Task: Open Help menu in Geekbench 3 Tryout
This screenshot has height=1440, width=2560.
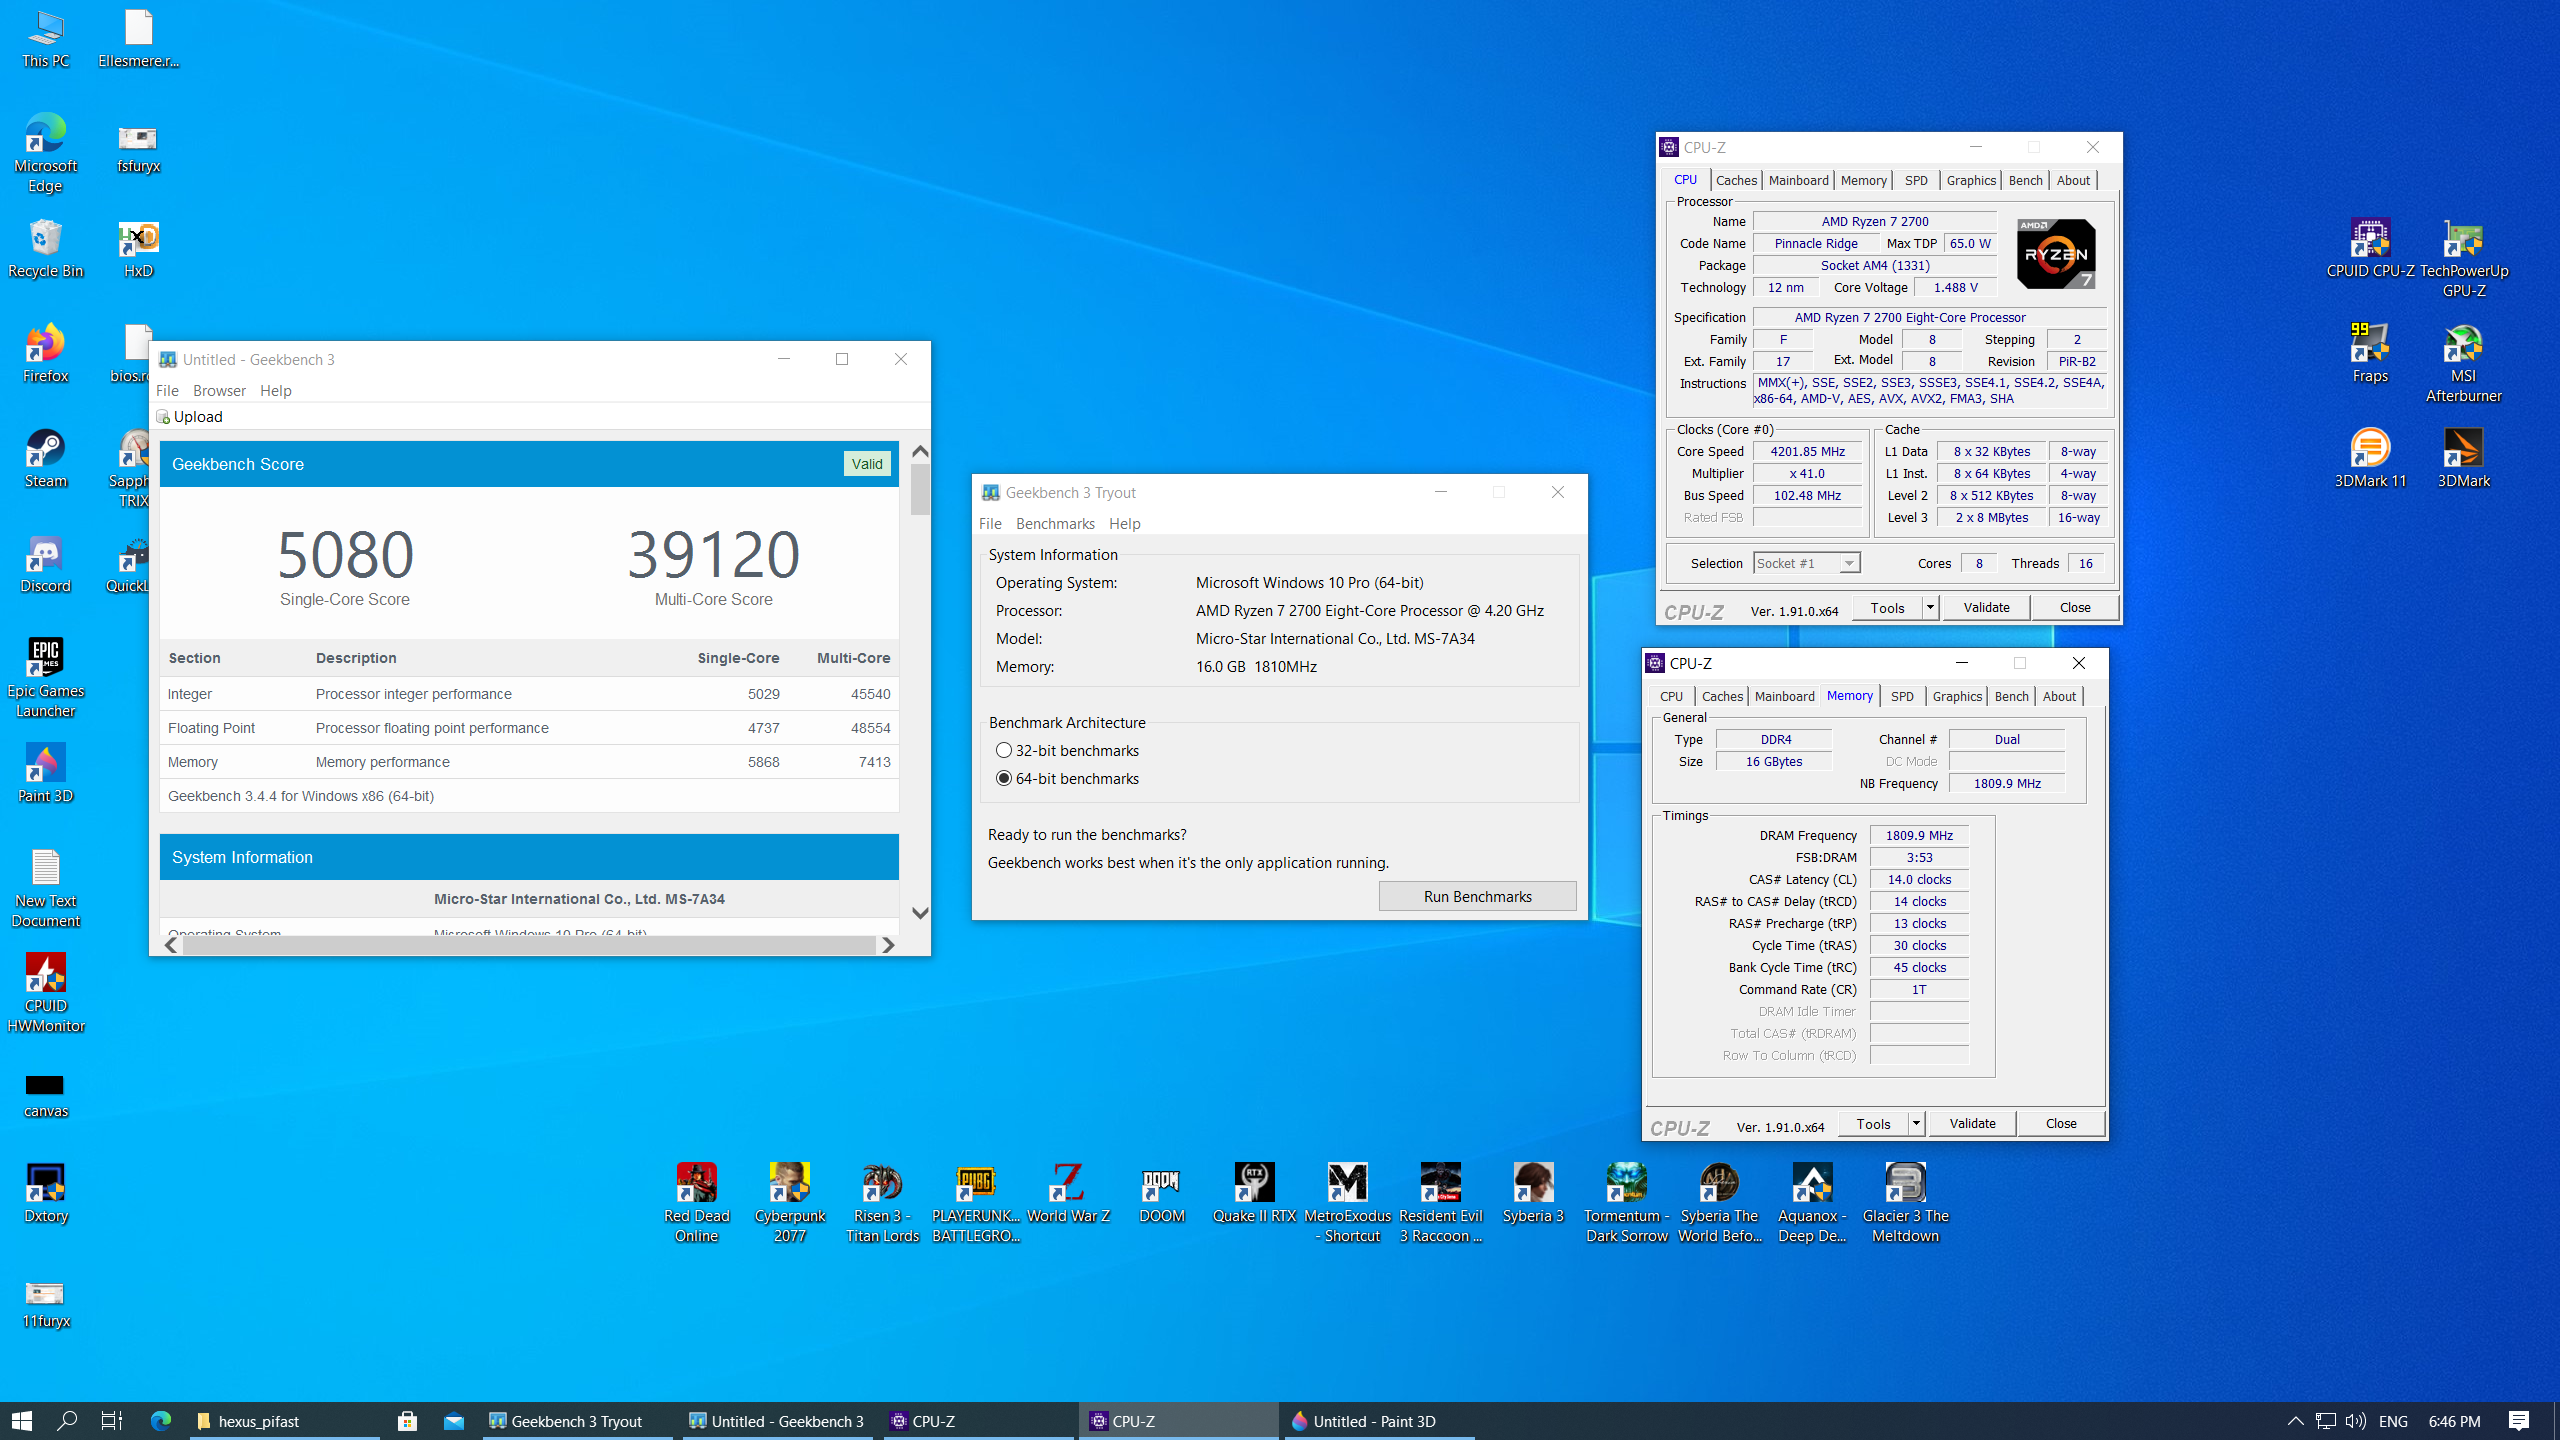Action: tap(1124, 523)
